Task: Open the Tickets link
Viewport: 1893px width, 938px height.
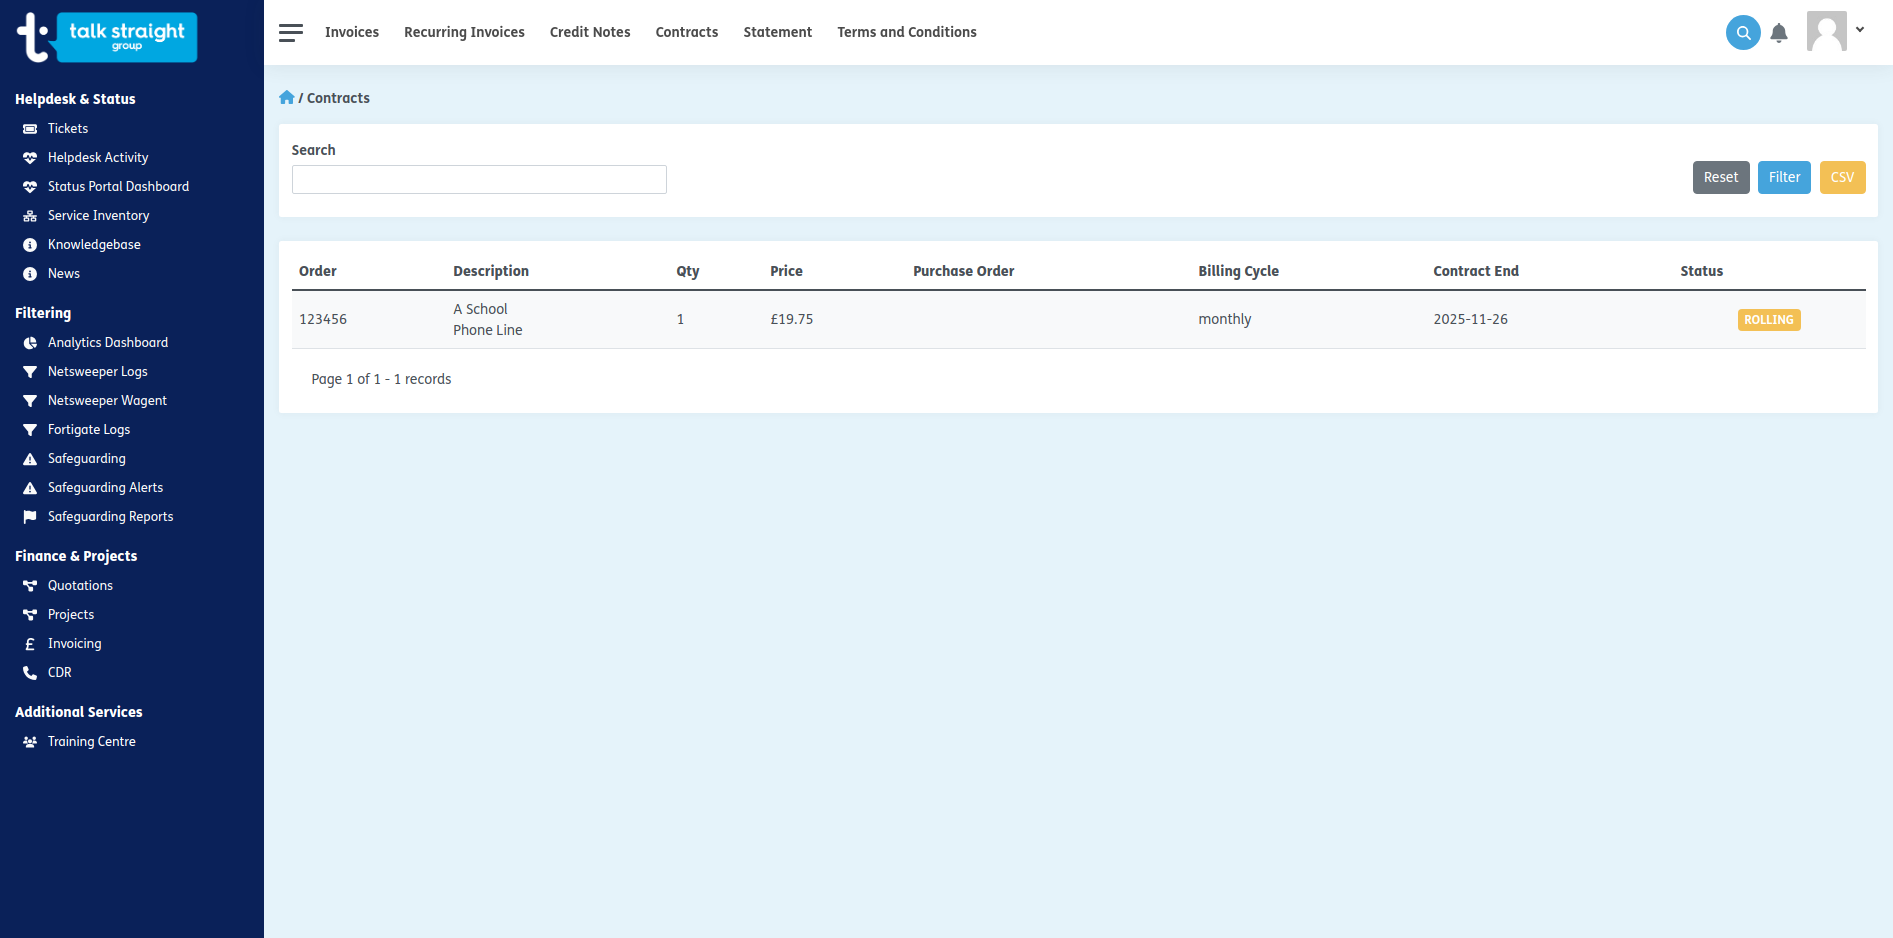Action: click(68, 129)
